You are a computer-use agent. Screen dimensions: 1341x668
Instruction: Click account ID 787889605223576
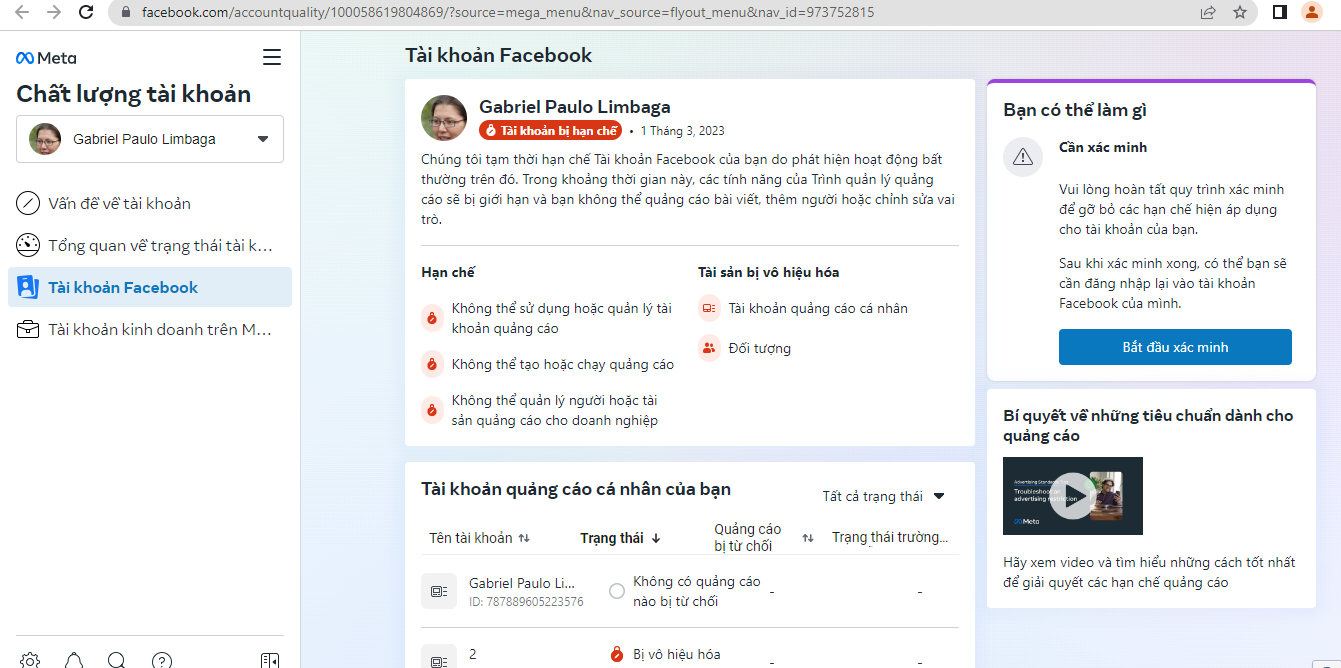click(x=526, y=602)
